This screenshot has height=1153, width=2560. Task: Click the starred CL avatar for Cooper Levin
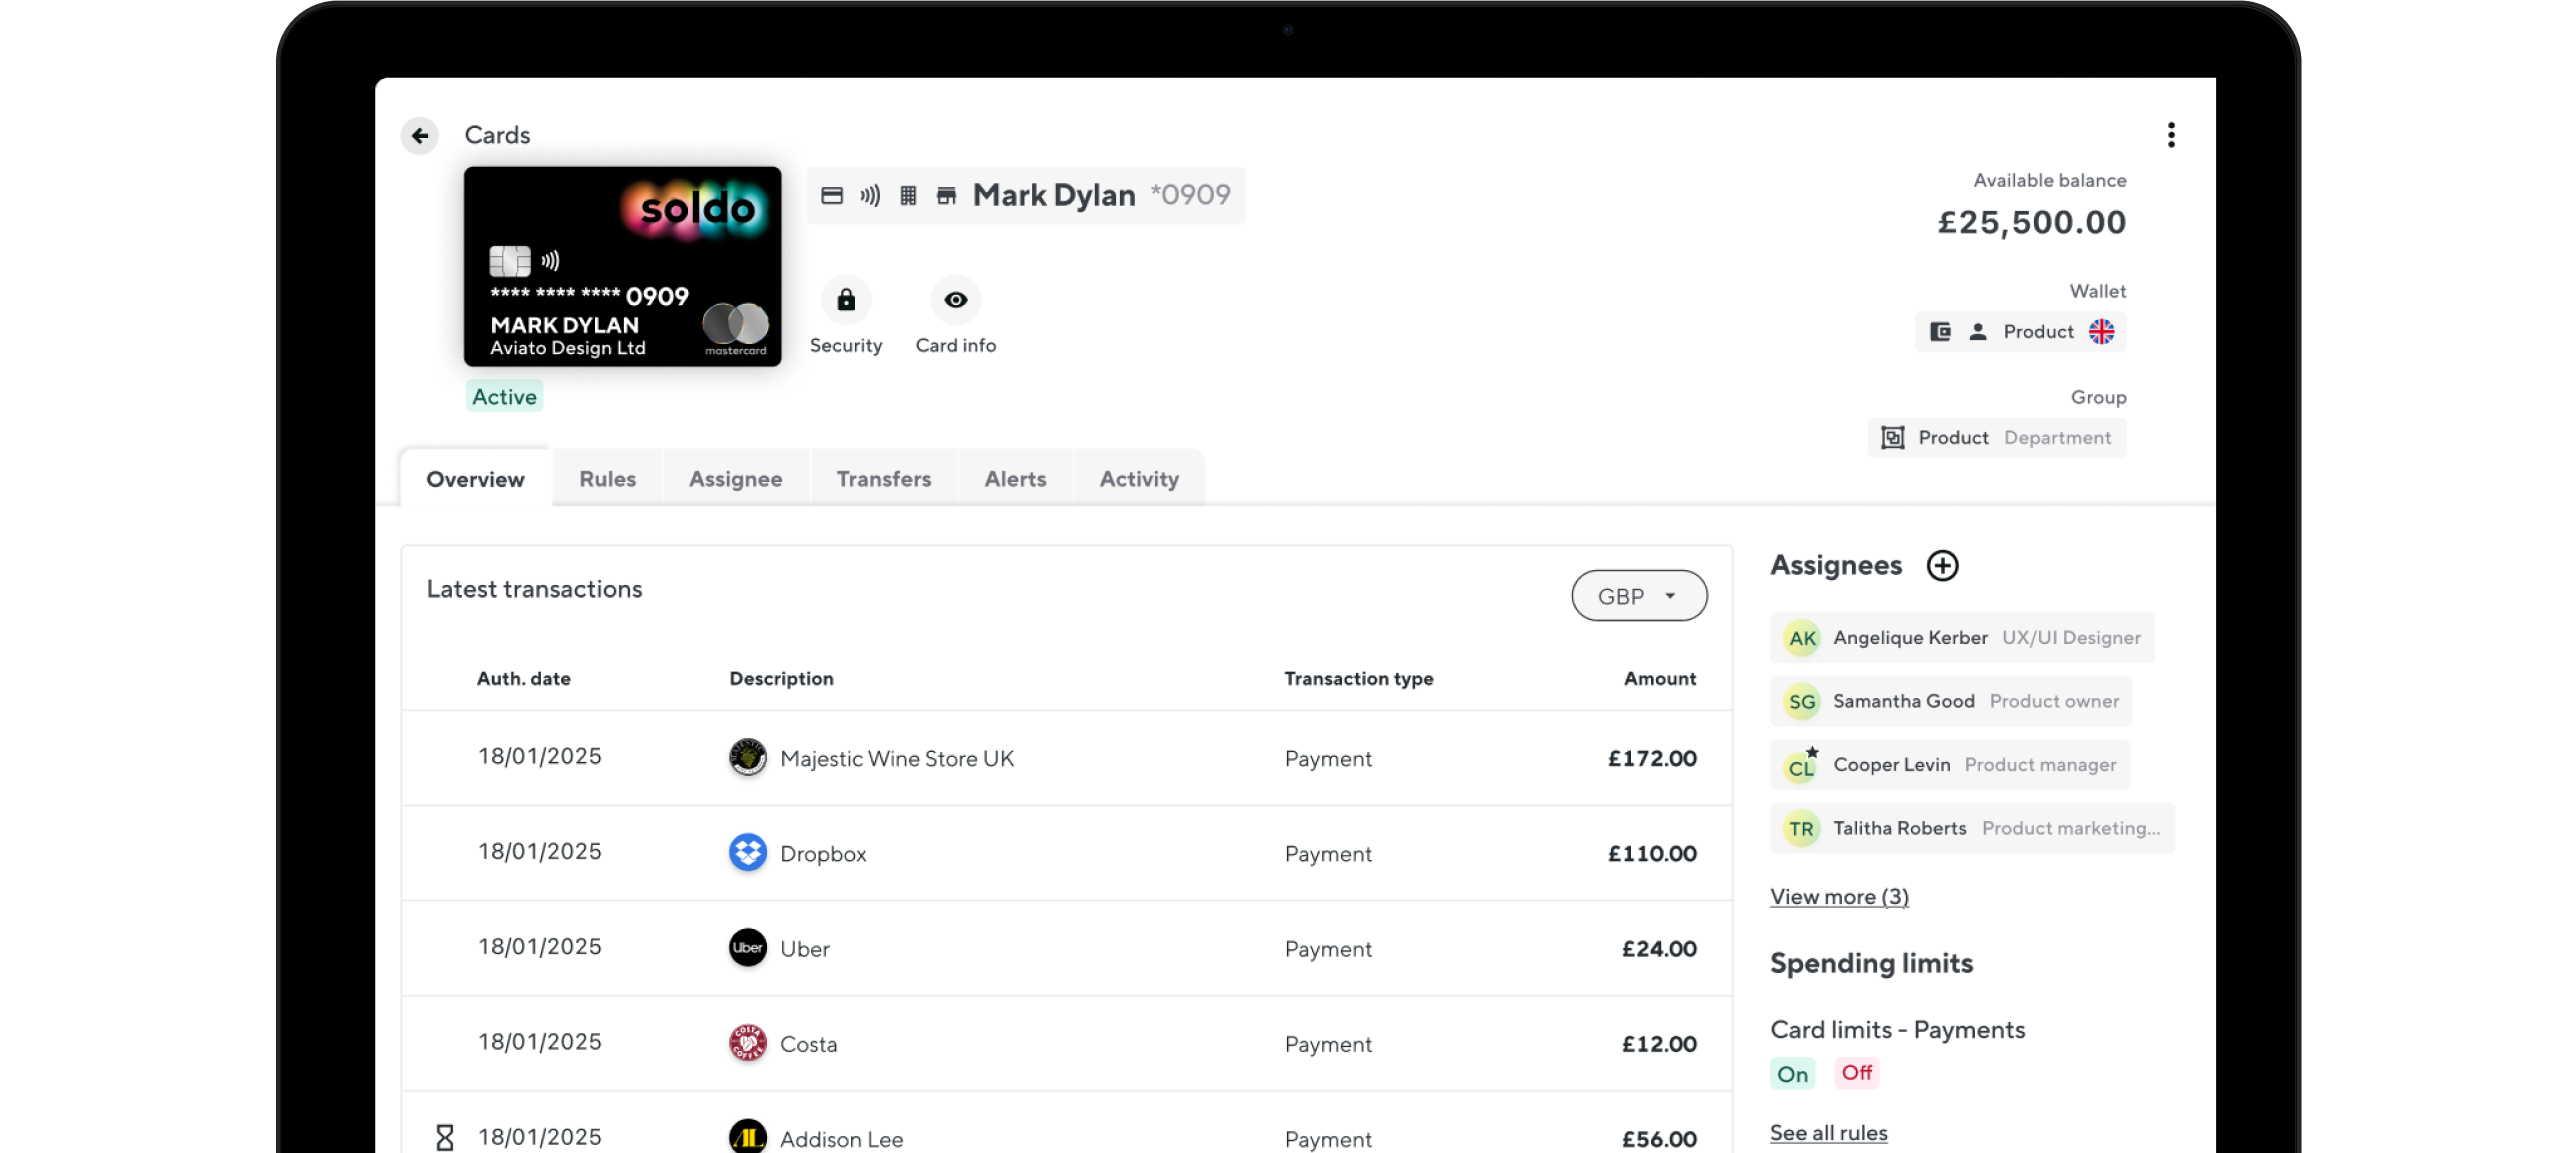pyautogui.click(x=1802, y=765)
